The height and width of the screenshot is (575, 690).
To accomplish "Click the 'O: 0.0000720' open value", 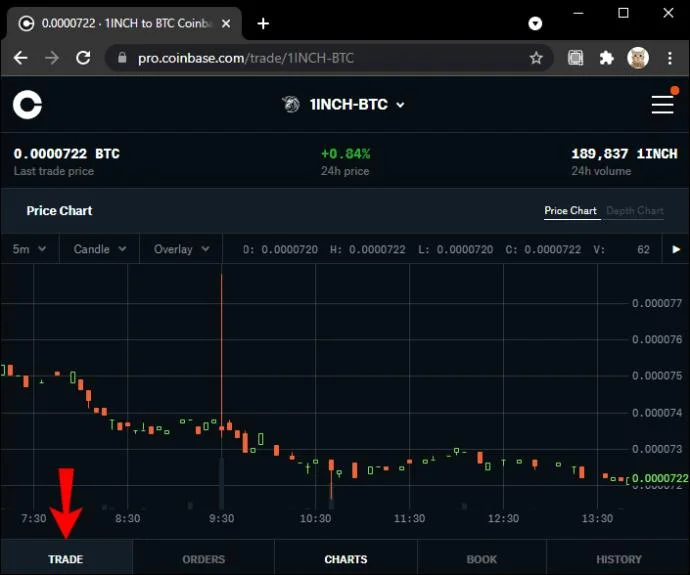I will (x=280, y=249).
